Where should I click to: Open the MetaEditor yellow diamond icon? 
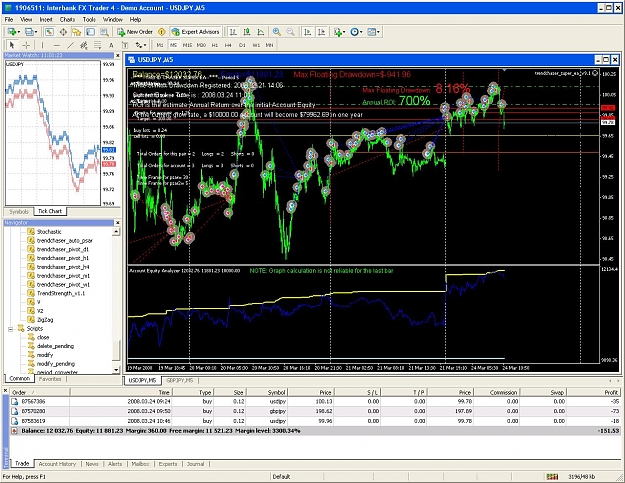[161, 32]
